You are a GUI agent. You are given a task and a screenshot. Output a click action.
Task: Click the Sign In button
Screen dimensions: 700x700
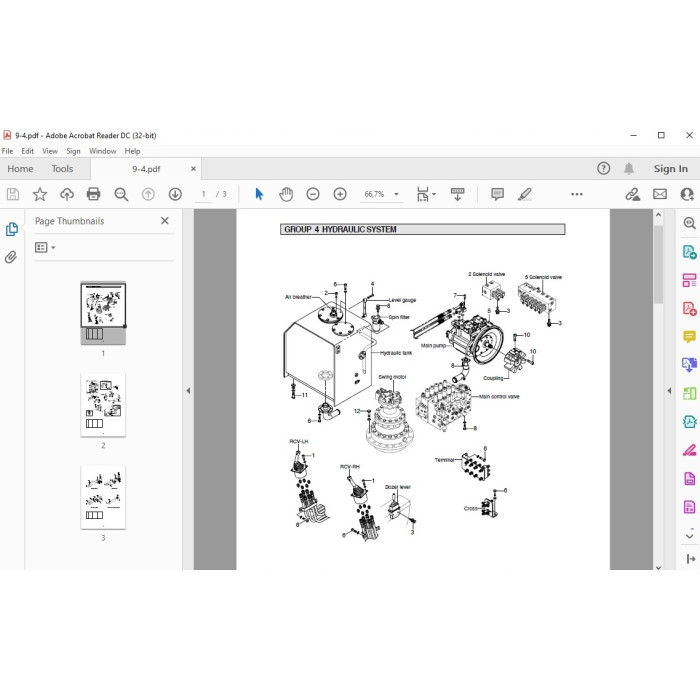(671, 169)
